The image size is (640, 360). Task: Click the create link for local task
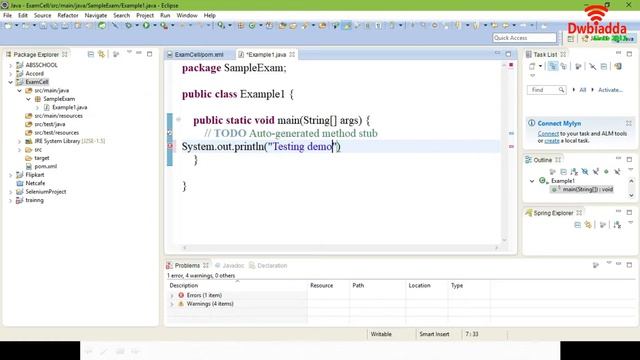point(552,140)
